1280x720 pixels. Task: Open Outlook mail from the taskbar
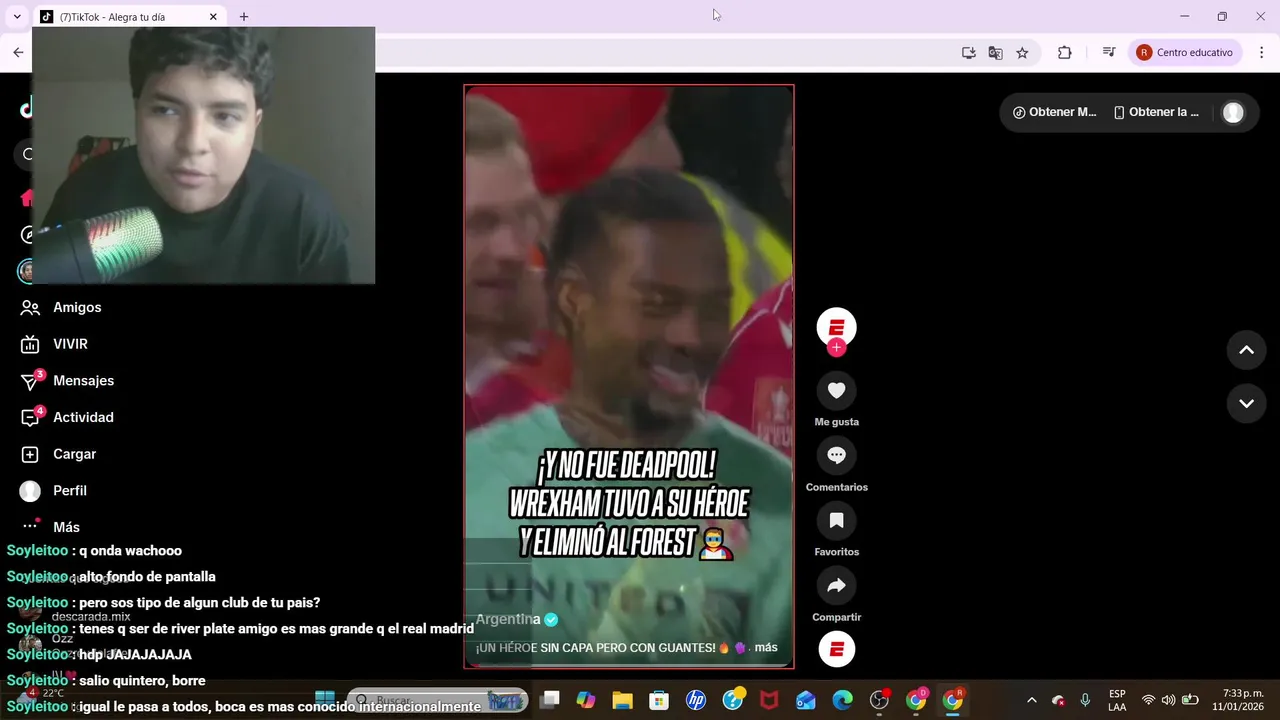click(x=806, y=700)
